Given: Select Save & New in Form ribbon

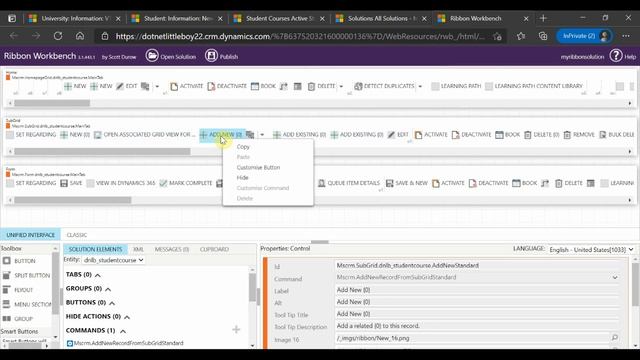Looking at the screenshot, I should (406, 183).
